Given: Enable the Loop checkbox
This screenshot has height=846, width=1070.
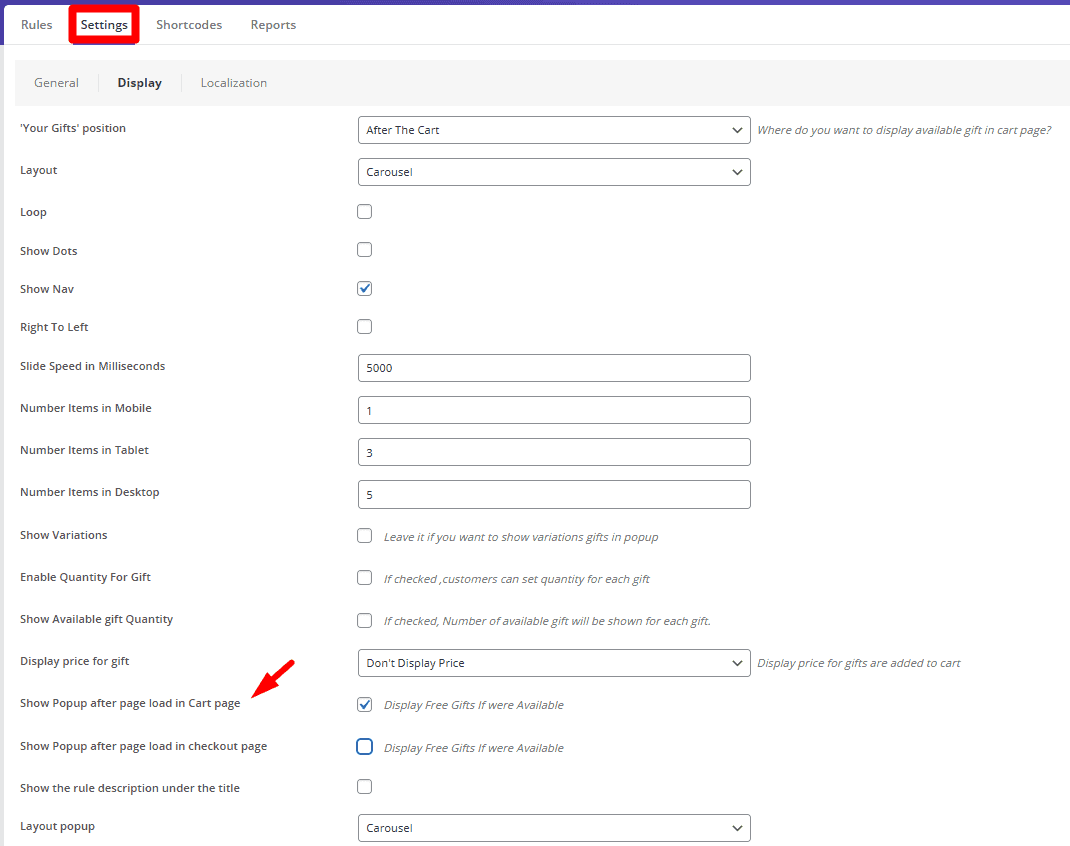Looking at the screenshot, I should 364,211.
